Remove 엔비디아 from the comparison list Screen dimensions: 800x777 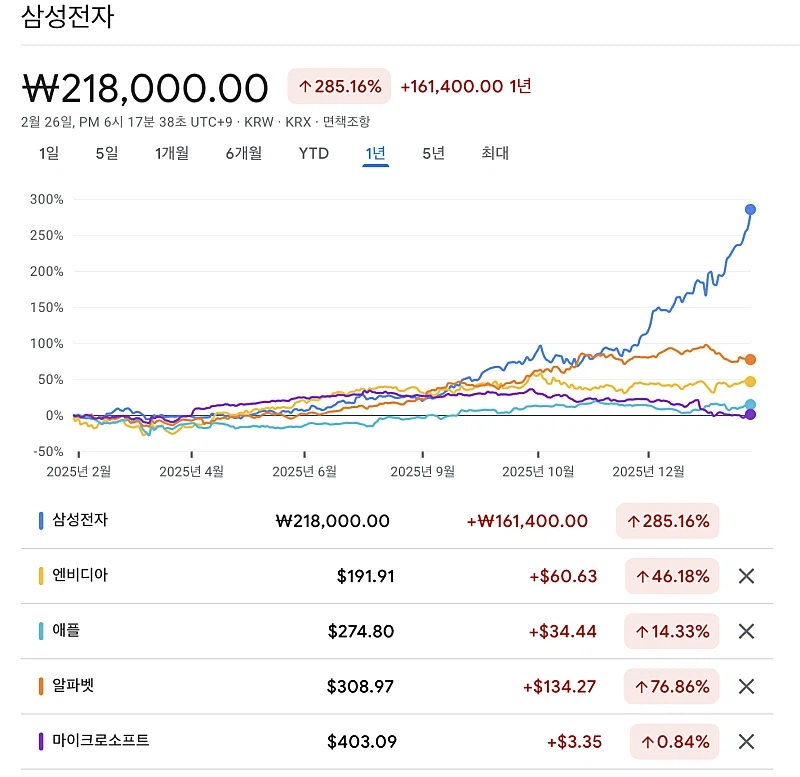(747, 576)
